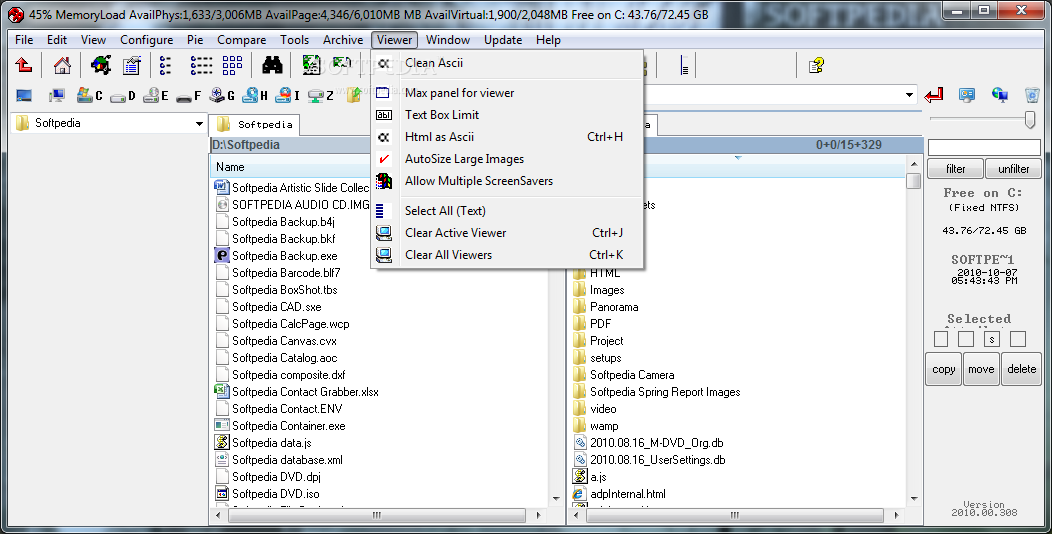Switch to grid thumbnails view icon
The width and height of the screenshot is (1052, 534).
click(232, 65)
